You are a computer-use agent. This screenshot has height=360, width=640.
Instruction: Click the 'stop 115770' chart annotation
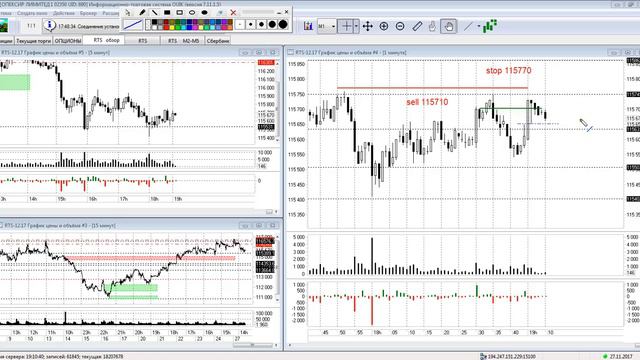(x=509, y=71)
